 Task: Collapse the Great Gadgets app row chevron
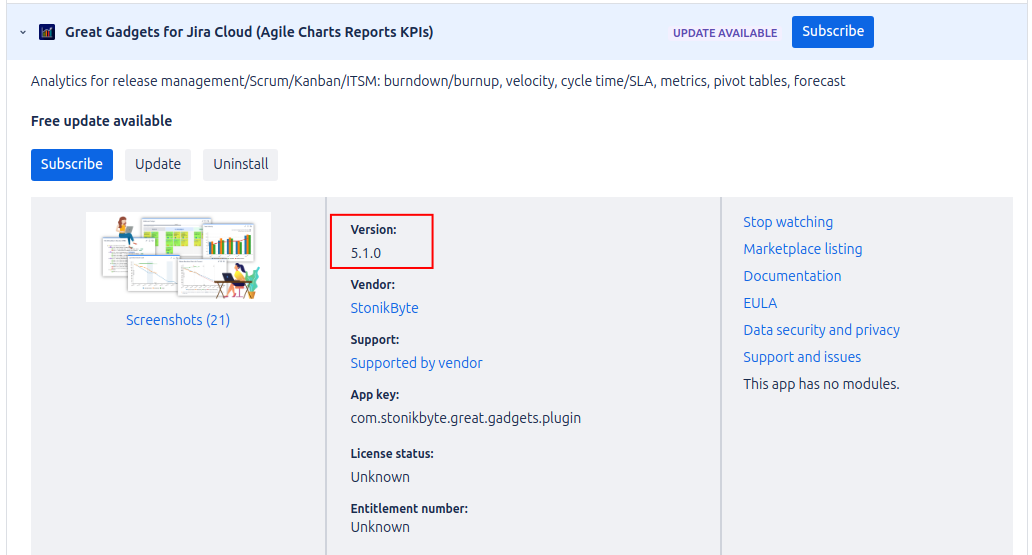22,32
